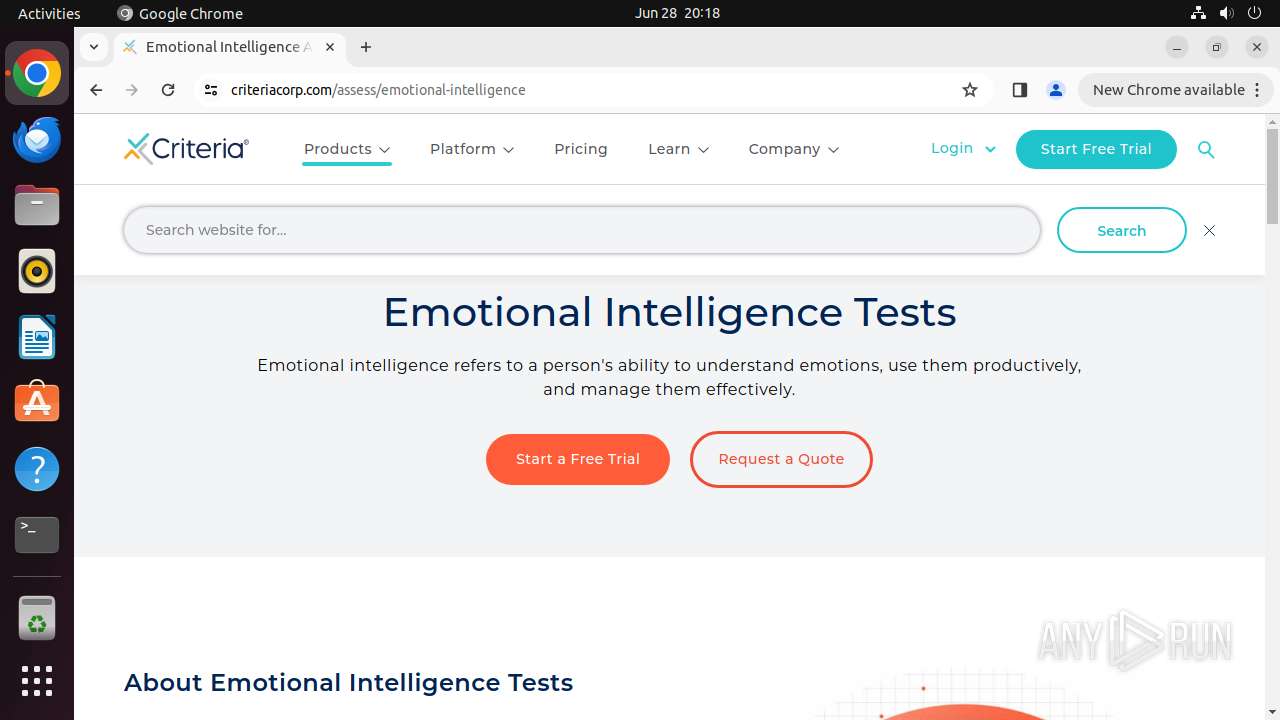Open Google Chrome app menu in top bar
This screenshot has width=1280, height=720.
[180, 13]
